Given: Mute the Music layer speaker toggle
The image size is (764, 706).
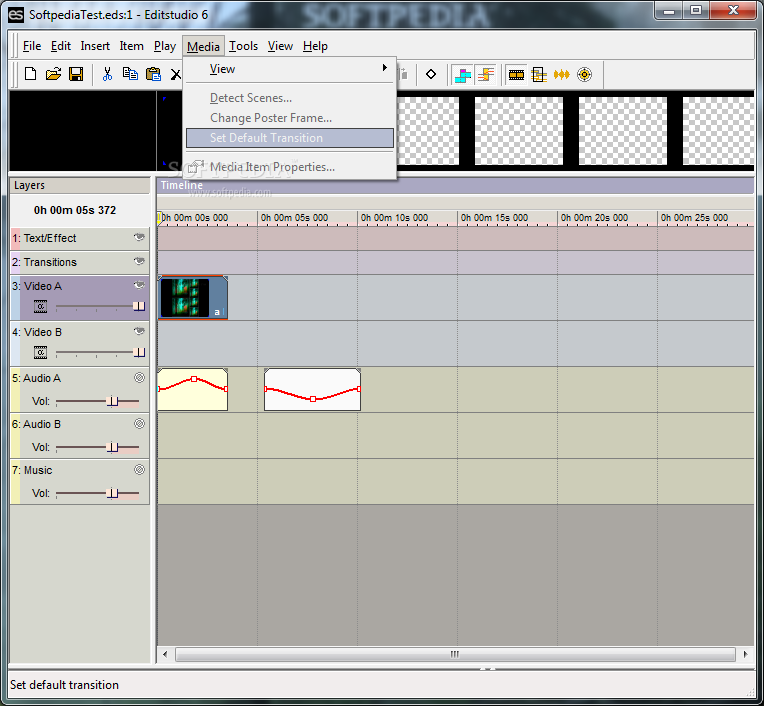Looking at the screenshot, I should [x=139, y=470].
